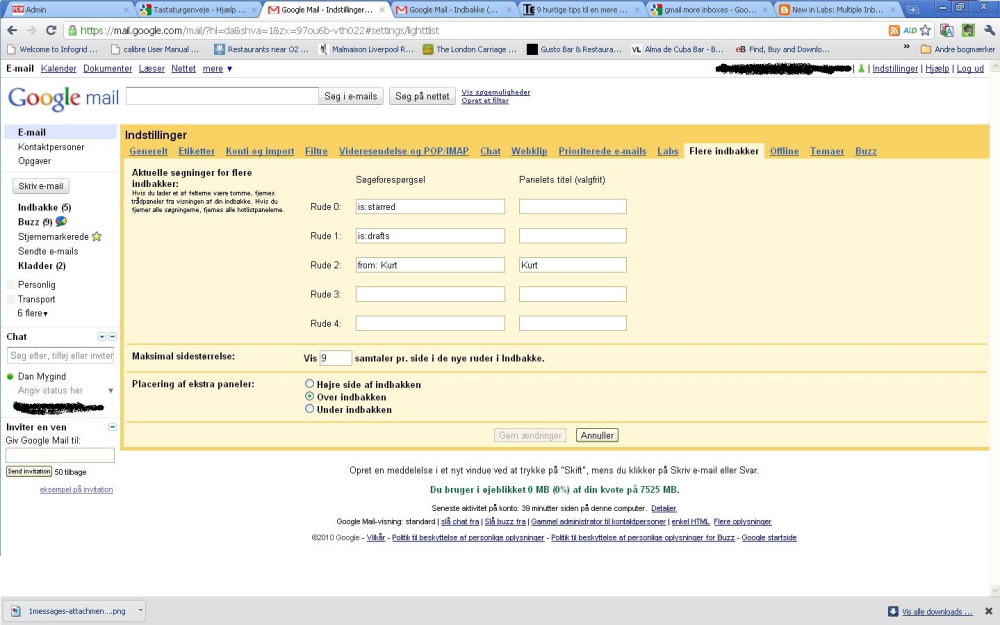Open the RSS feed icon in address bar
The width and height of the screenshot is (1000, 625).
click(894, 30)
